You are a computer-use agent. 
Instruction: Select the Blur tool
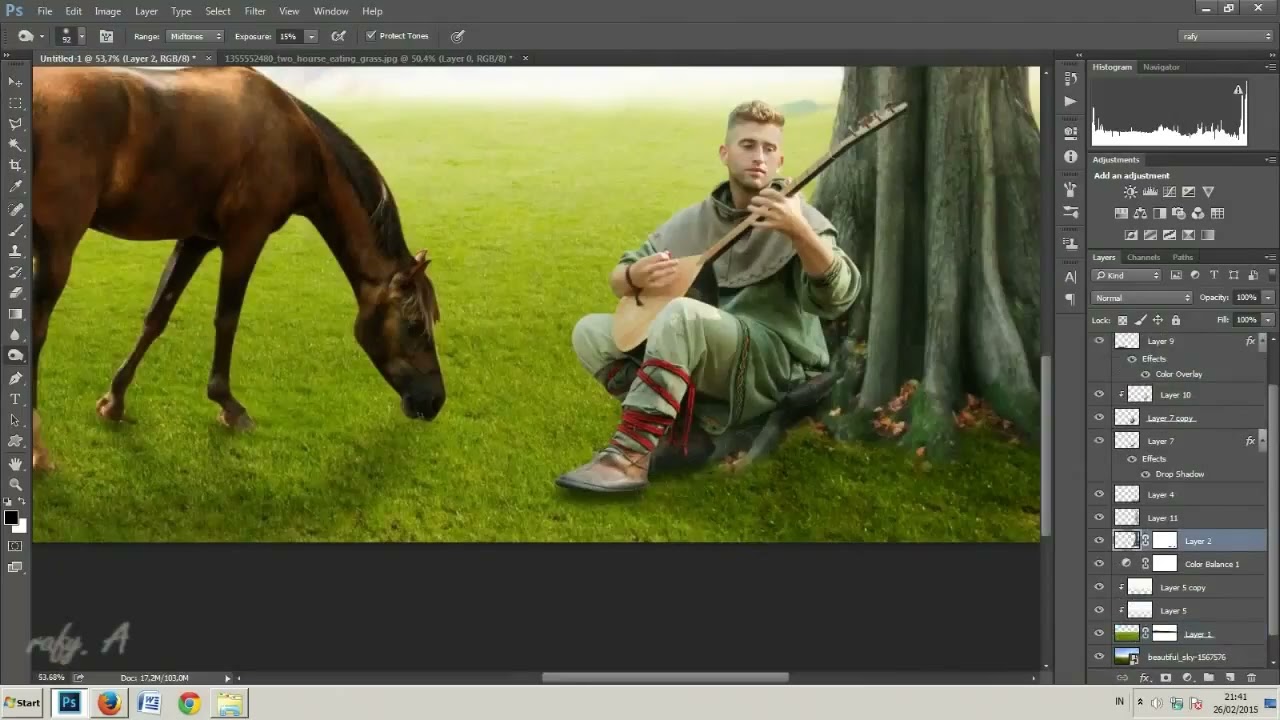pyautogui.click(x=15, y=335)
